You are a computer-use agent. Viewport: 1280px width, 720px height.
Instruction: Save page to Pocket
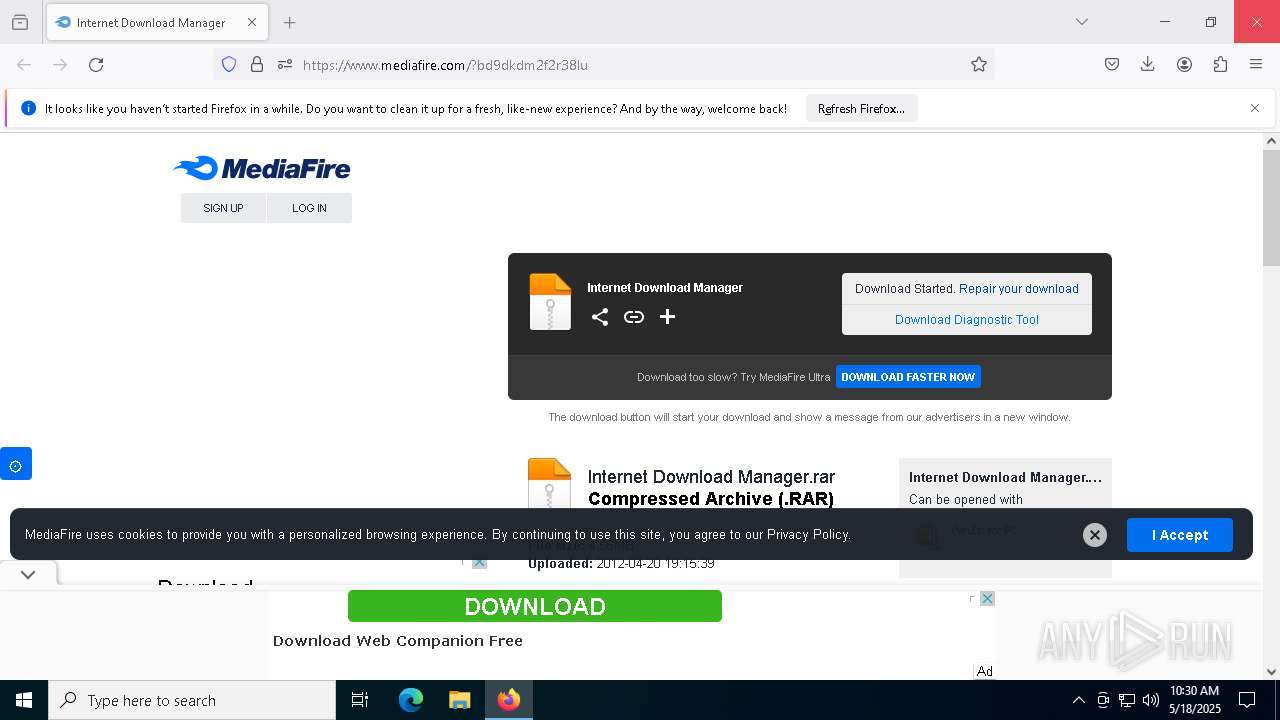1112,64
